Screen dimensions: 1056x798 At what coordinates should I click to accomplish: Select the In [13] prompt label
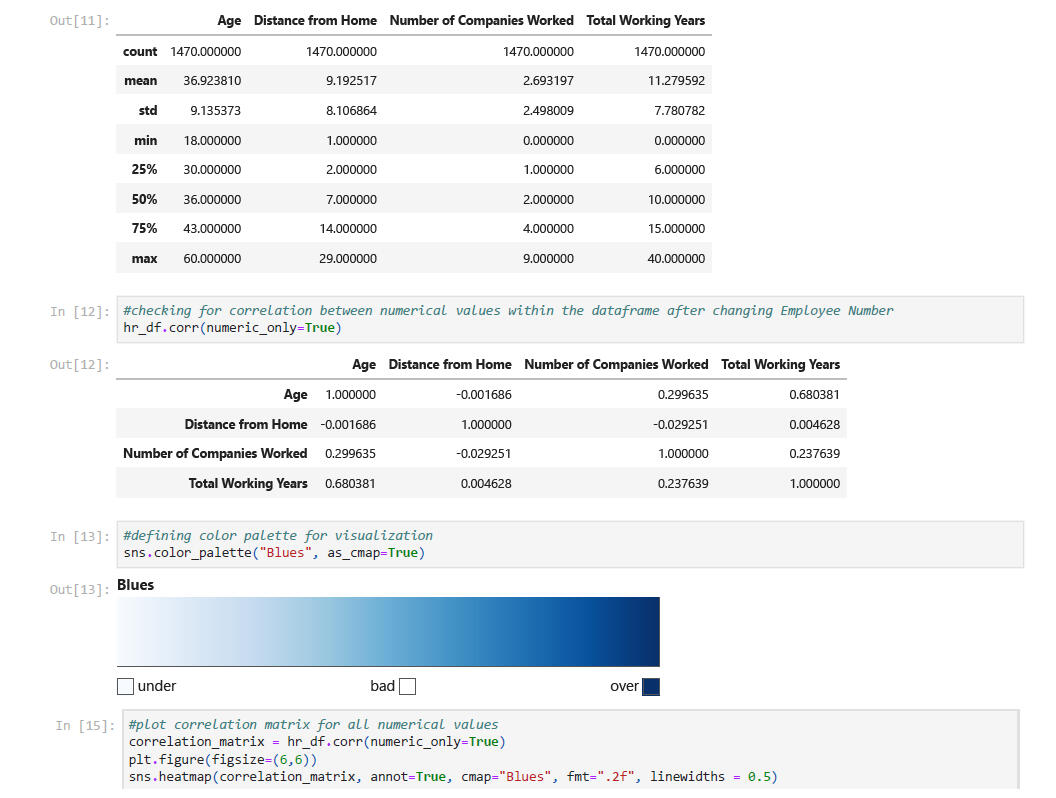pyautogui.click(x=79, y=536)
